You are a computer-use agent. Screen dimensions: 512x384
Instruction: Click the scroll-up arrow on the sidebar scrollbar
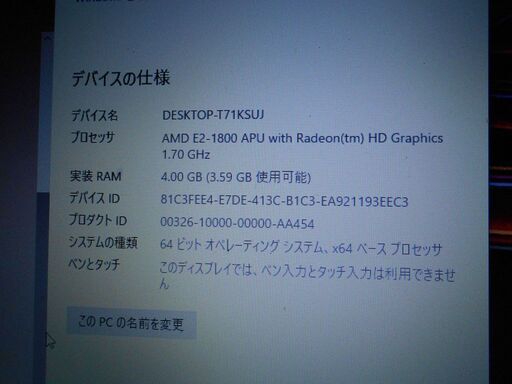click(x=48, y=38)
